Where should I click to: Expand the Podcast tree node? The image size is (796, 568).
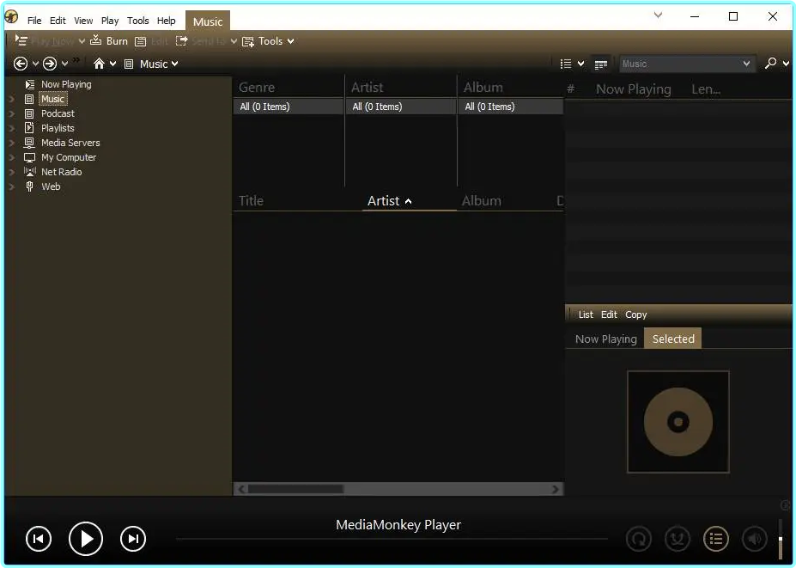(11, 114)
